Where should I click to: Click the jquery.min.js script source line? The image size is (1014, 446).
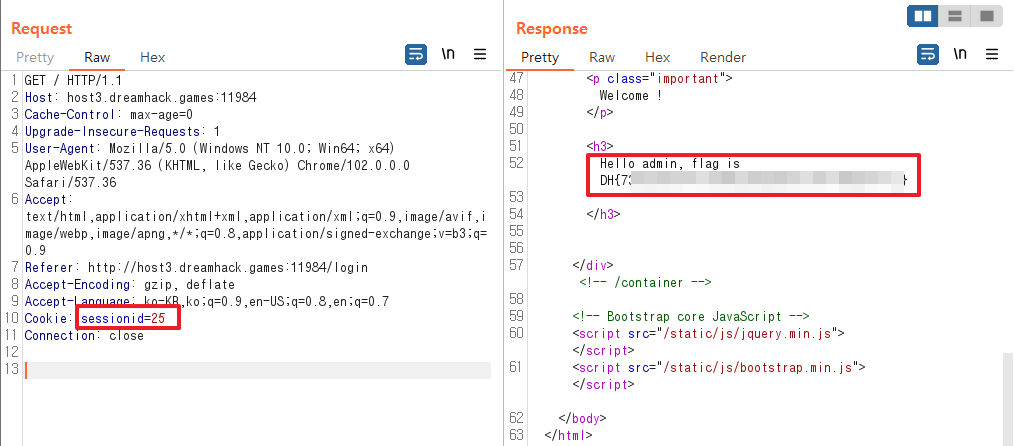709,334
